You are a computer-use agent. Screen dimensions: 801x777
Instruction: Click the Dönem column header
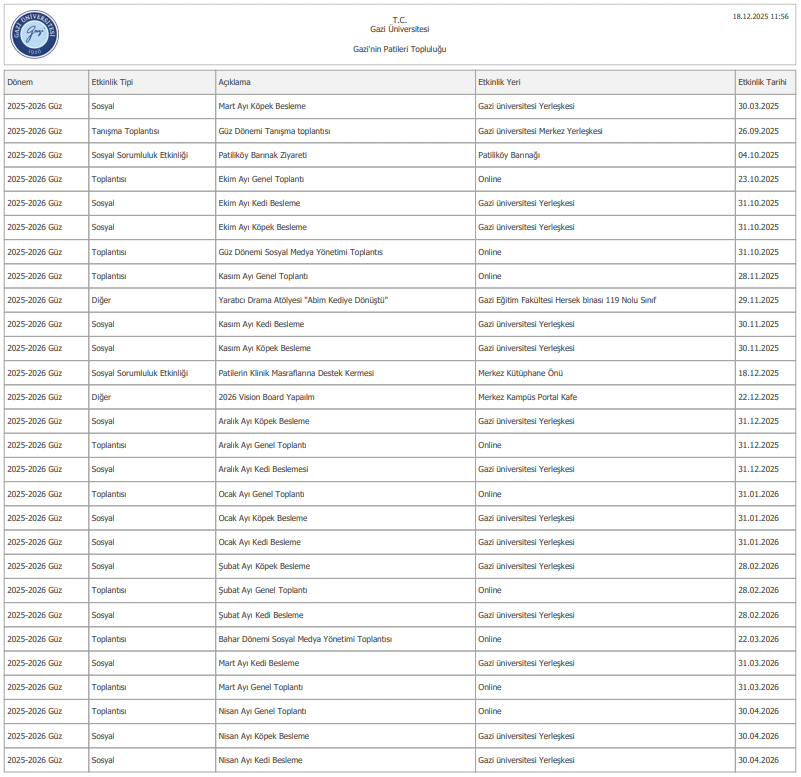[x=20, y=82]
